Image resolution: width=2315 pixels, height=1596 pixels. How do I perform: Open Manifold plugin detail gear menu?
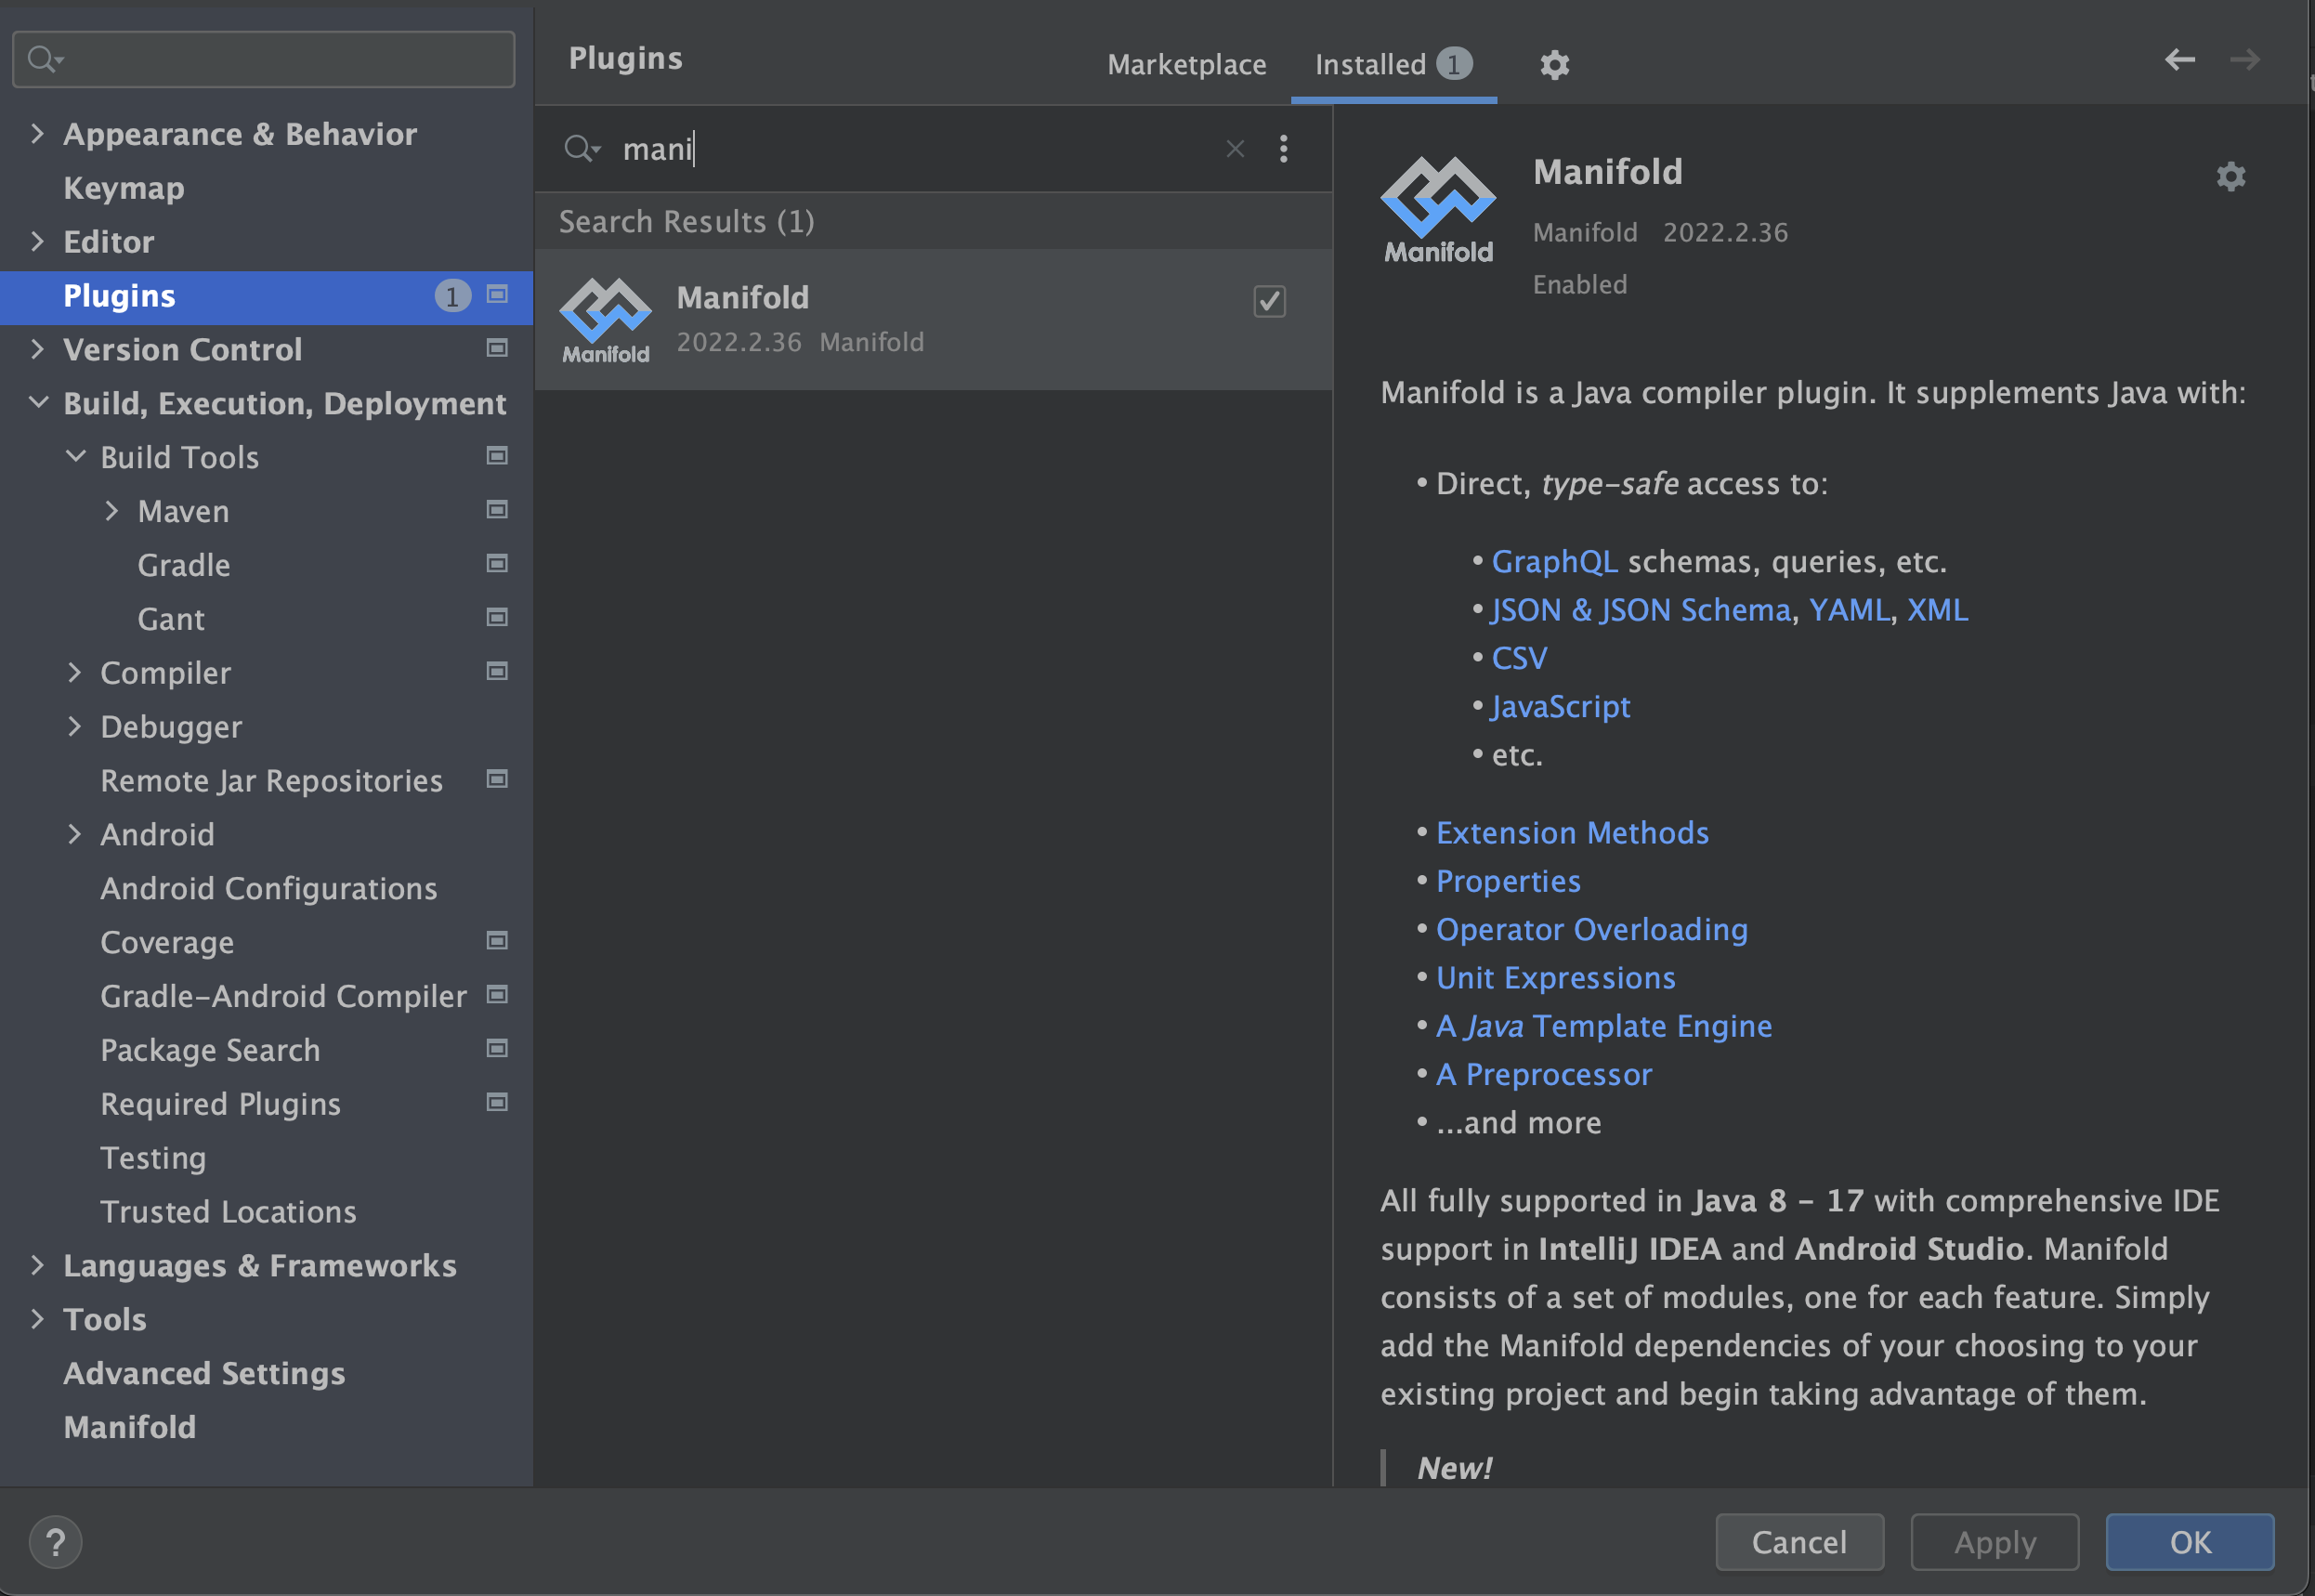(2230, 177)
